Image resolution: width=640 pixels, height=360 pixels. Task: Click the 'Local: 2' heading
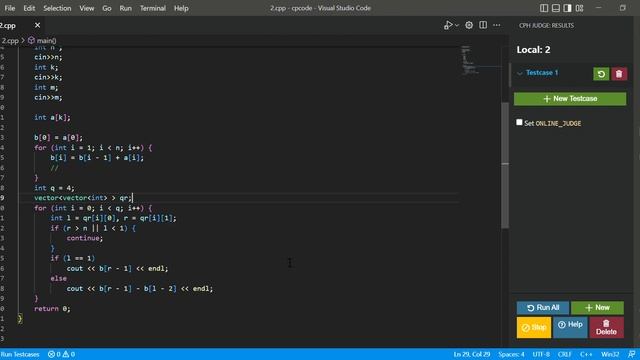point(533,50)
